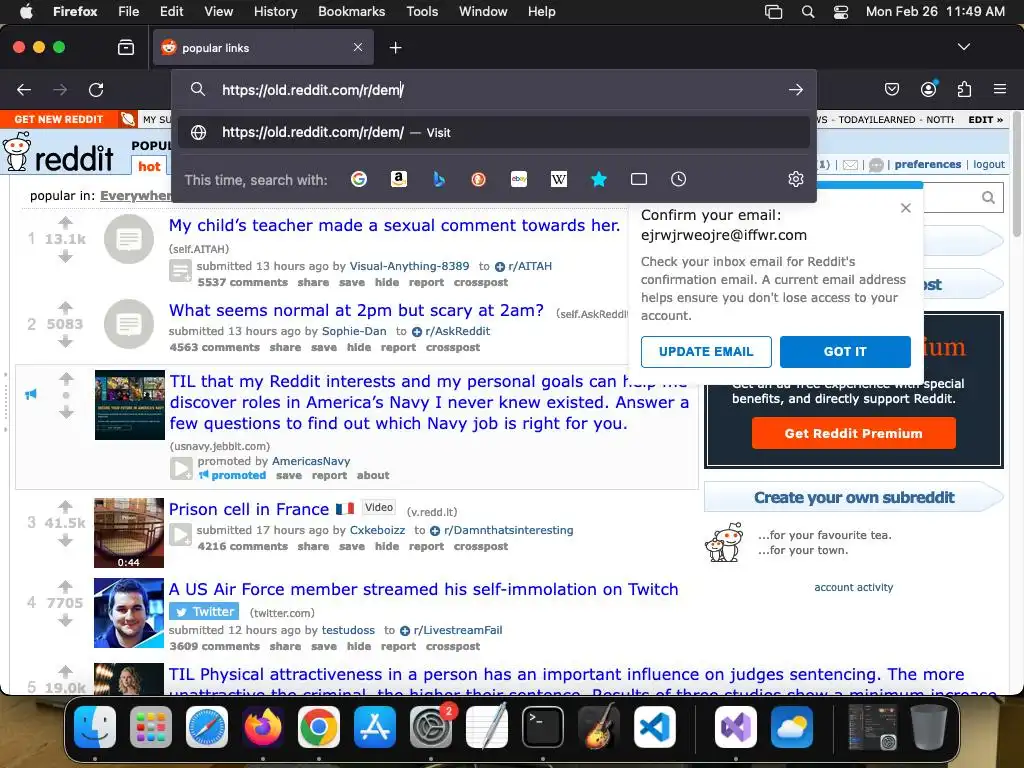This screenshot has height=768, width=1024.
Task: Open the r/Damnthatsinteresting subreddit link
Action: [x=509, y=530]
